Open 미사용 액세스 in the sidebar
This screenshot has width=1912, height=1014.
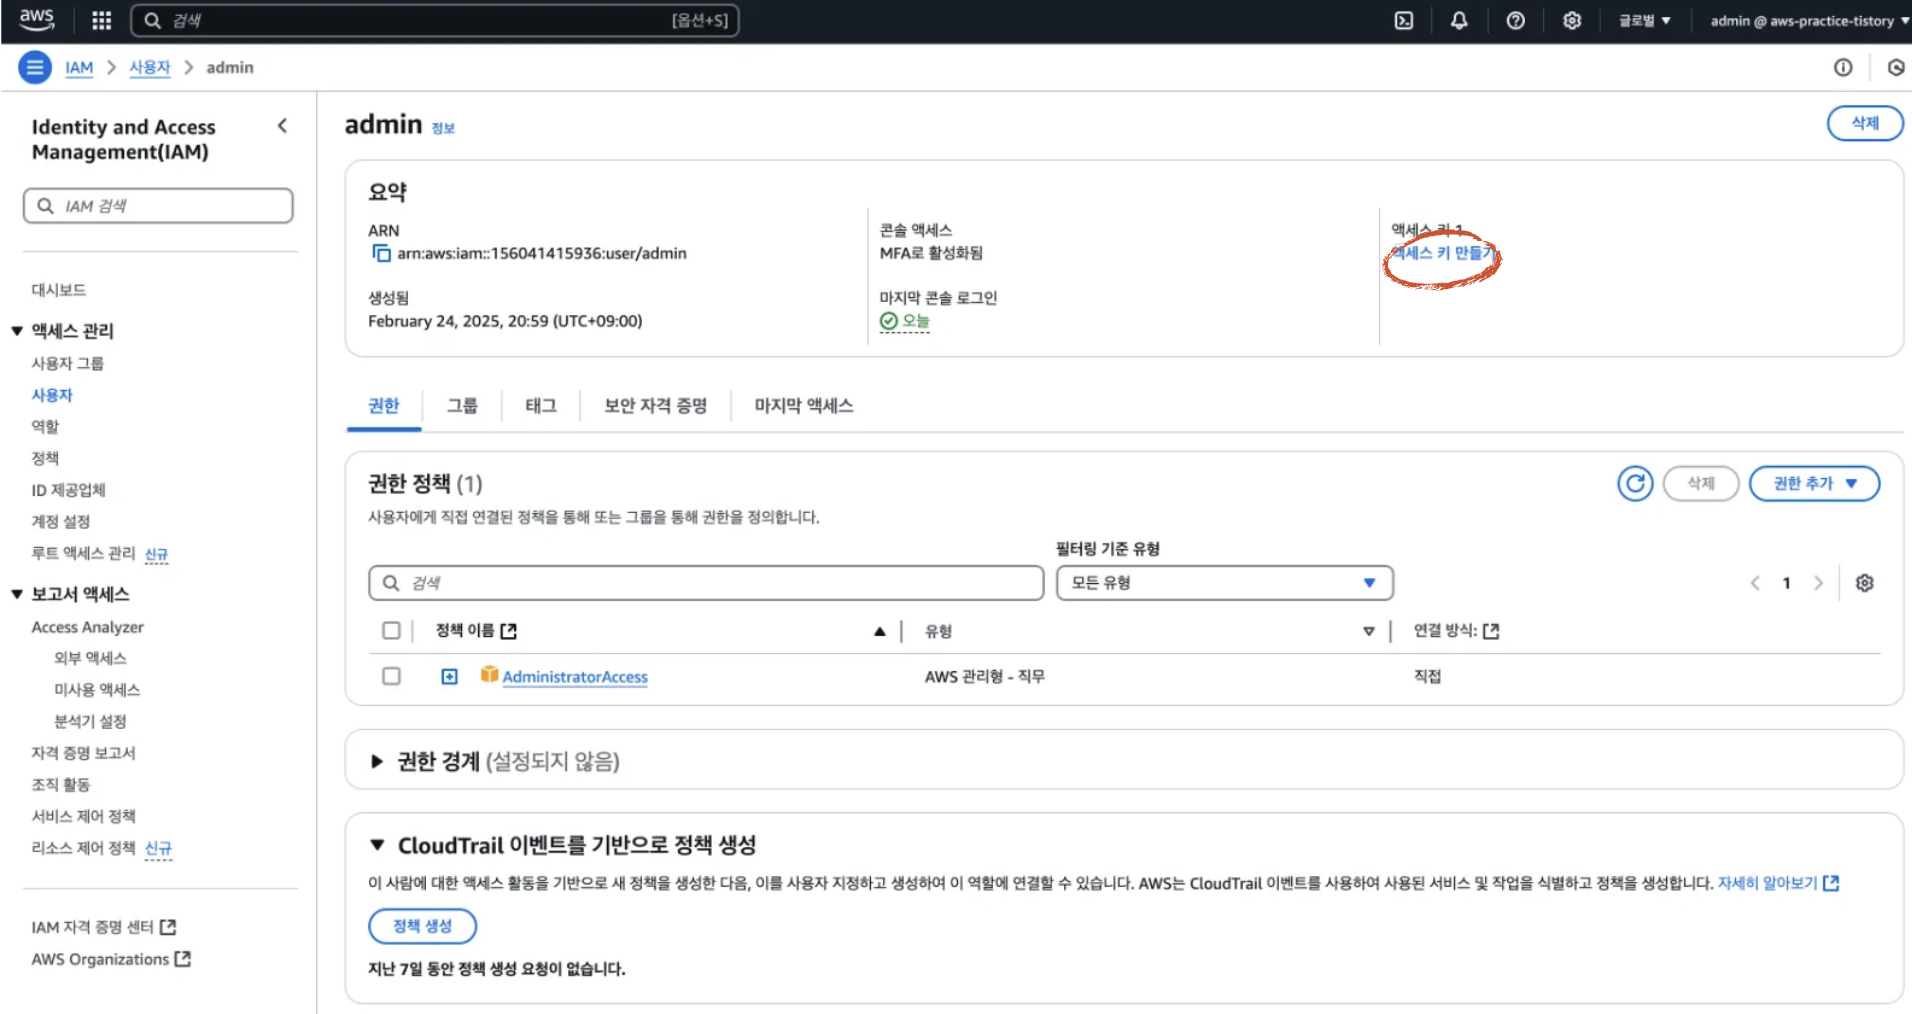pyautogui.click(x=97, y=690)
